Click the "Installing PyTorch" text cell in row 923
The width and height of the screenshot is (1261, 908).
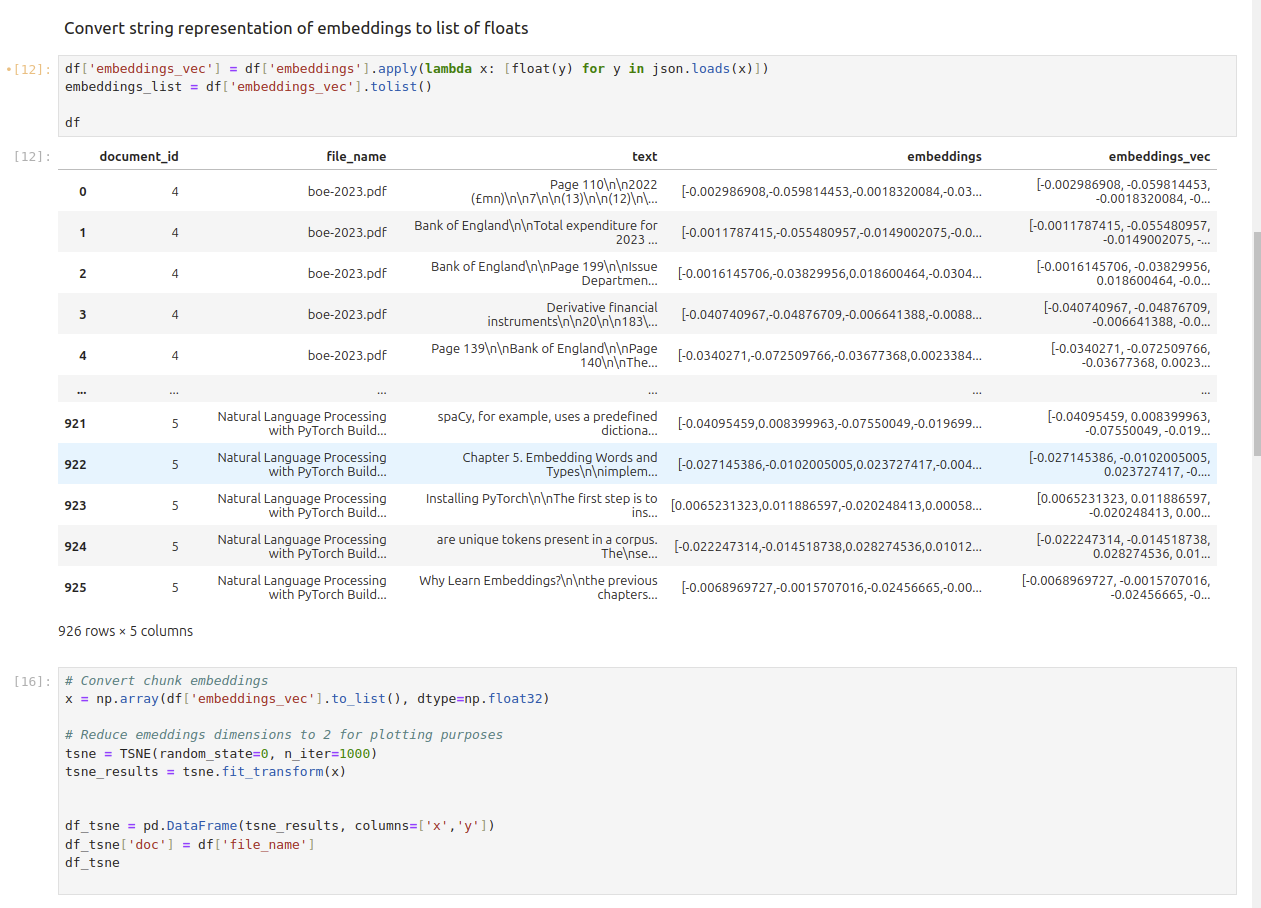tap(541, 505)
